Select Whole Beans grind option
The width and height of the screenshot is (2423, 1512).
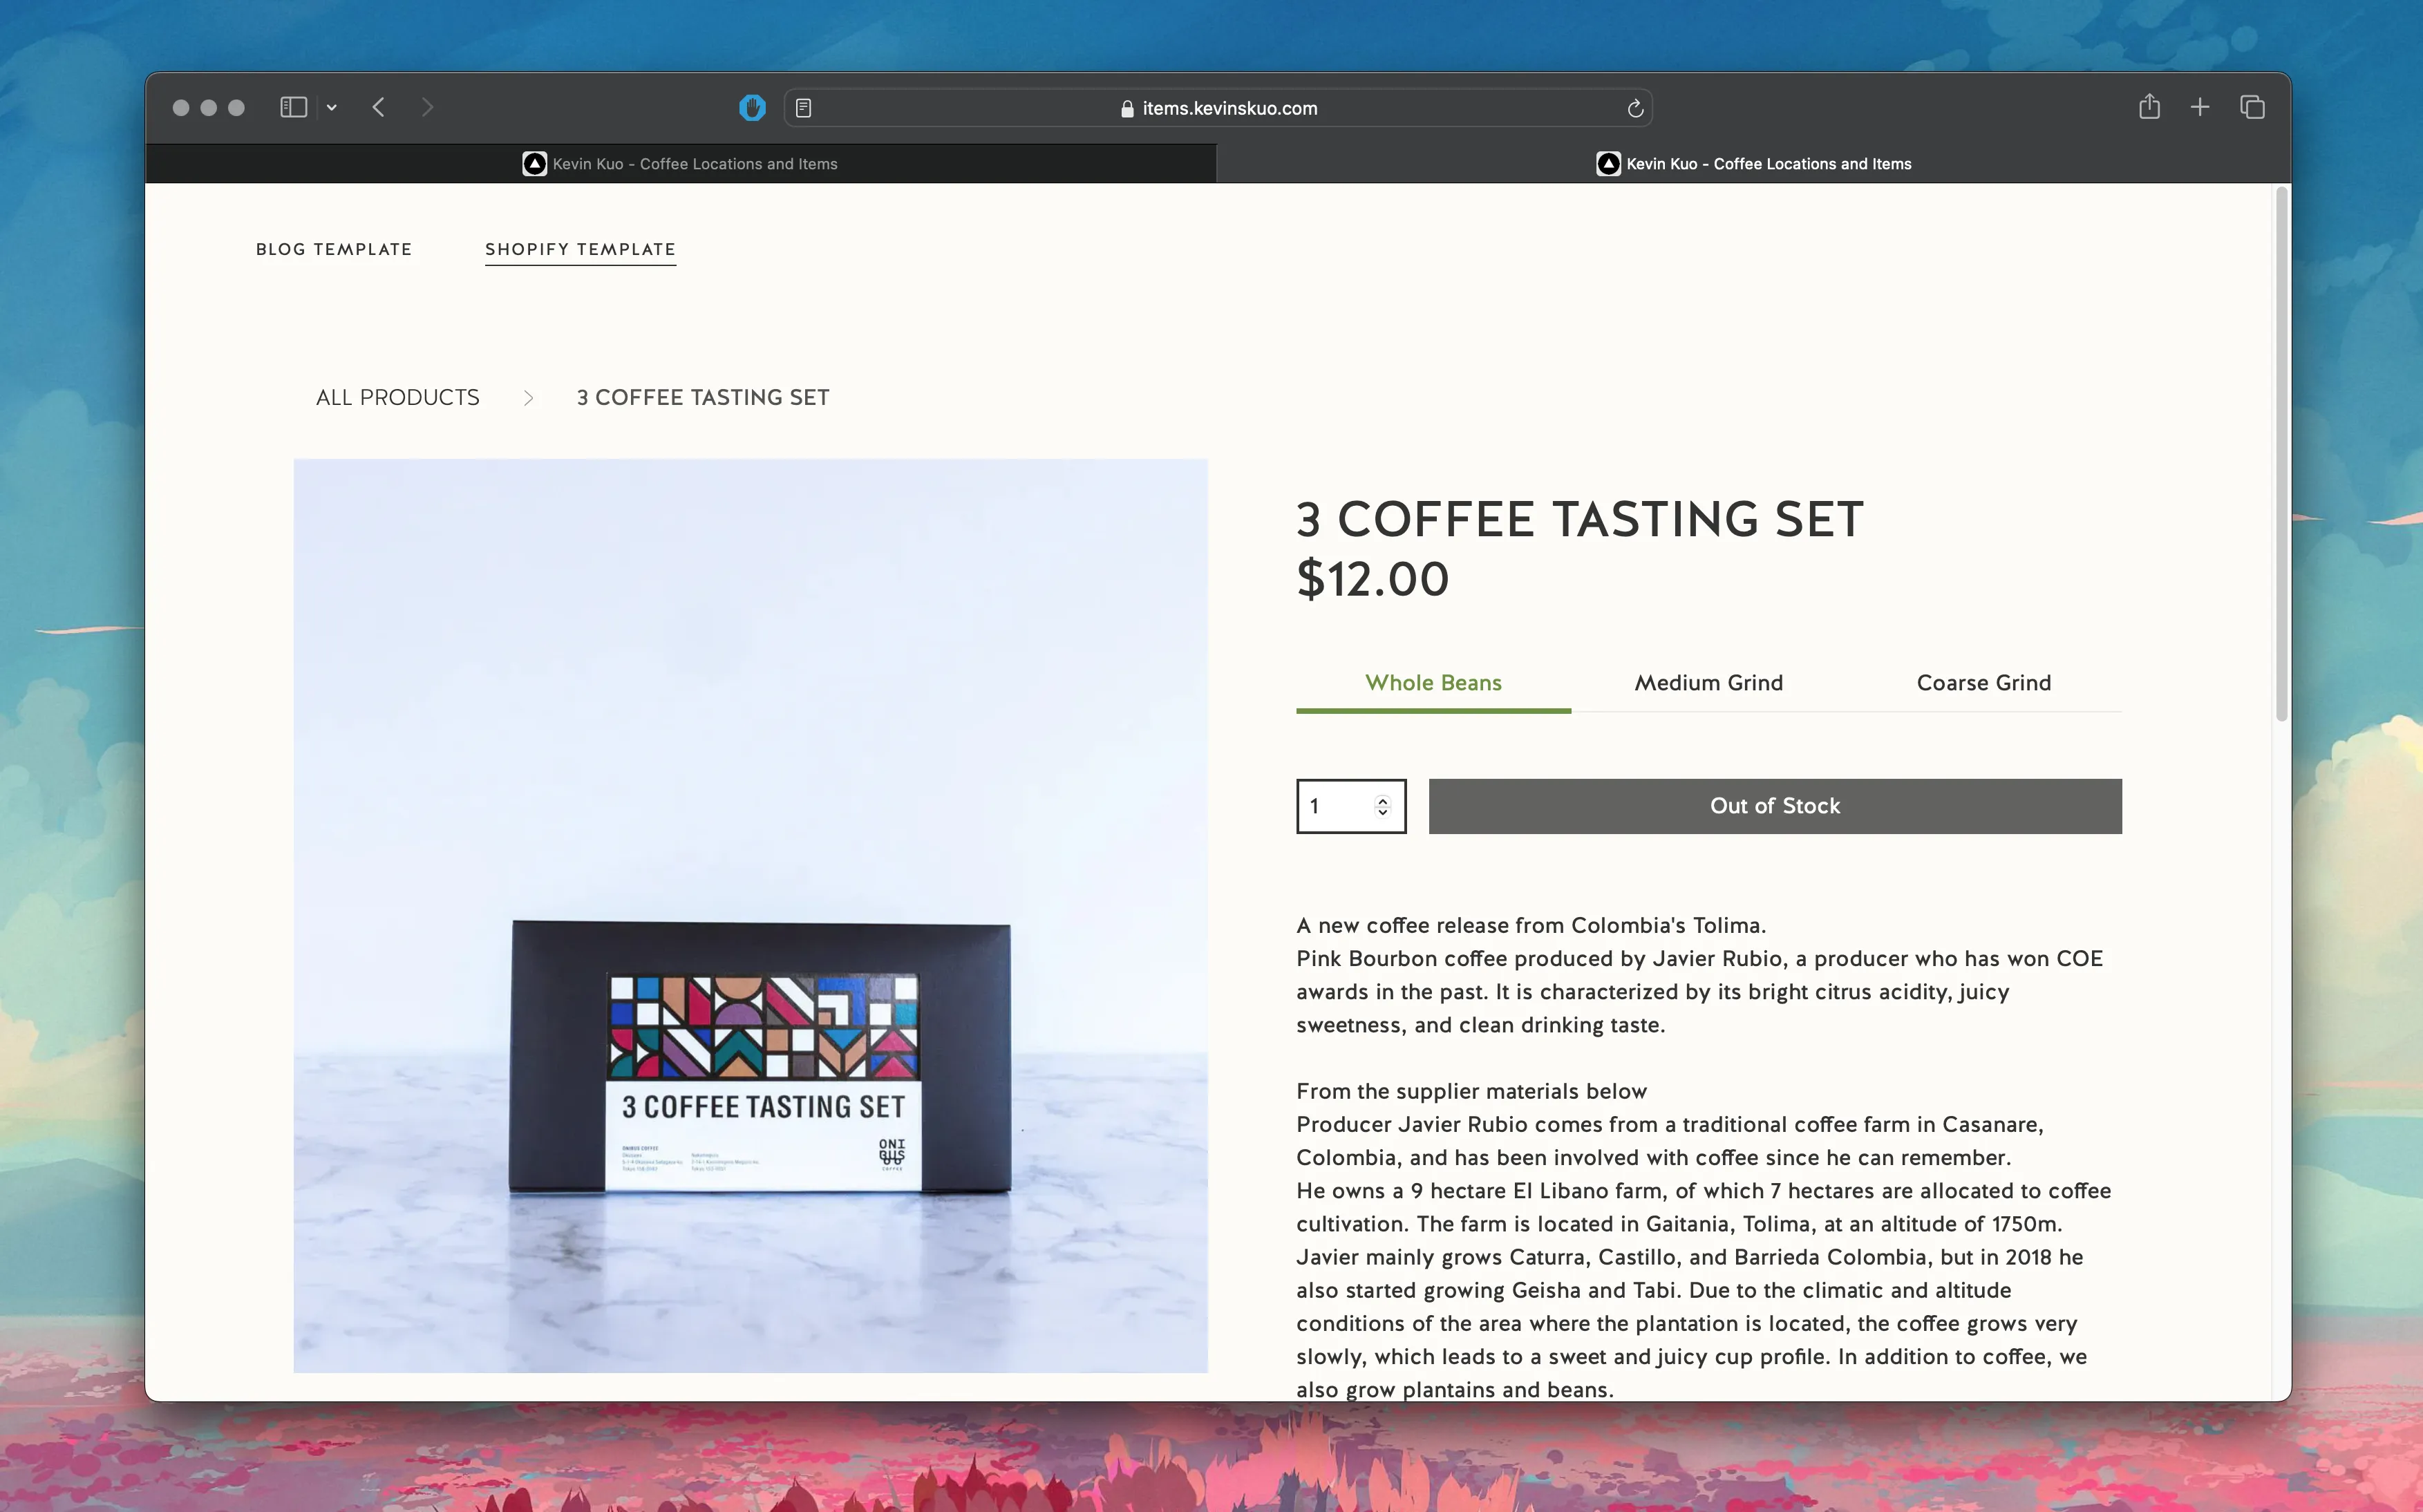1432,681
